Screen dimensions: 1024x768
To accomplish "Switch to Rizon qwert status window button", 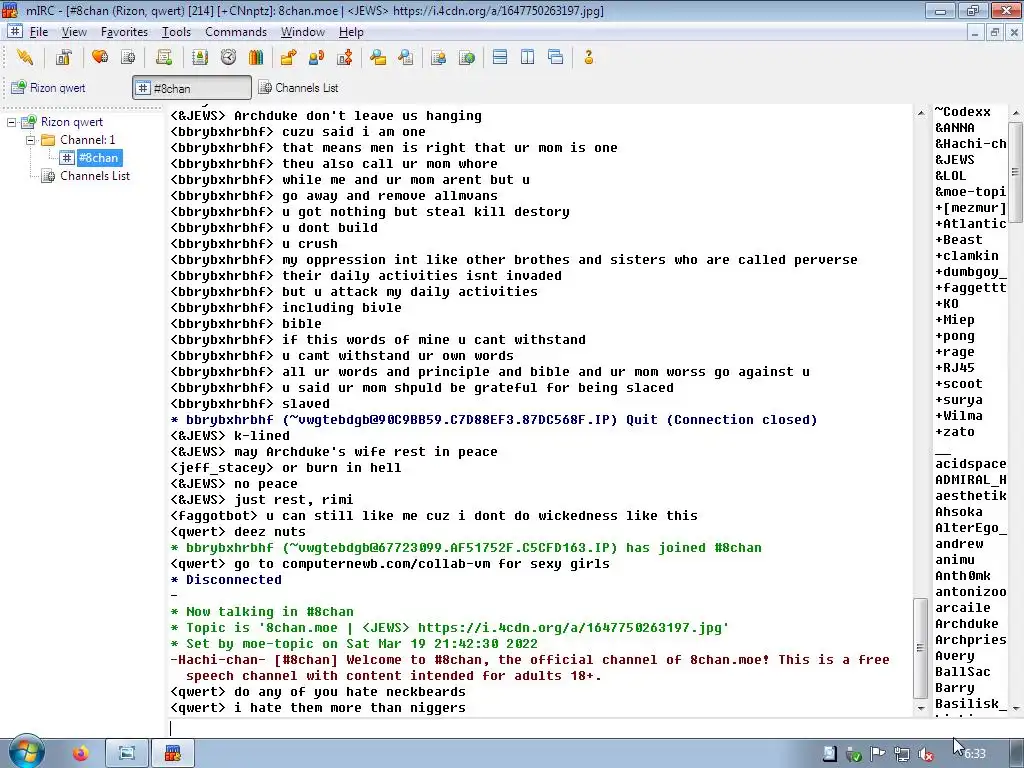I will coord(49,88).
